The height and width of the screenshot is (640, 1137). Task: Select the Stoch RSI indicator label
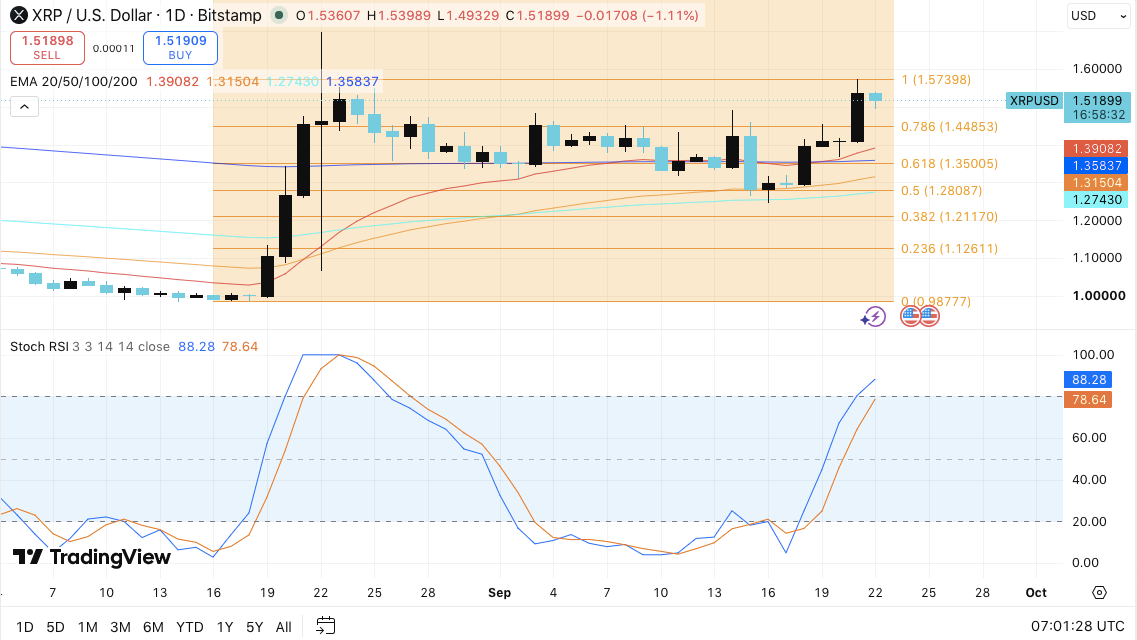point(38,346)
